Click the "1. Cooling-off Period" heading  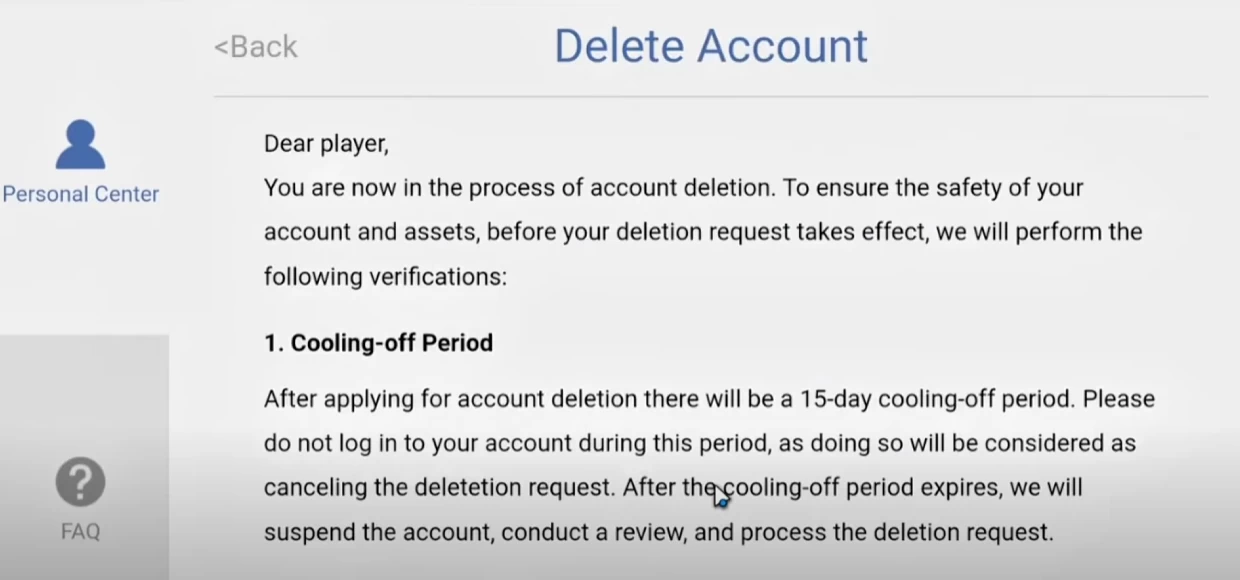[x=378, y=343]
